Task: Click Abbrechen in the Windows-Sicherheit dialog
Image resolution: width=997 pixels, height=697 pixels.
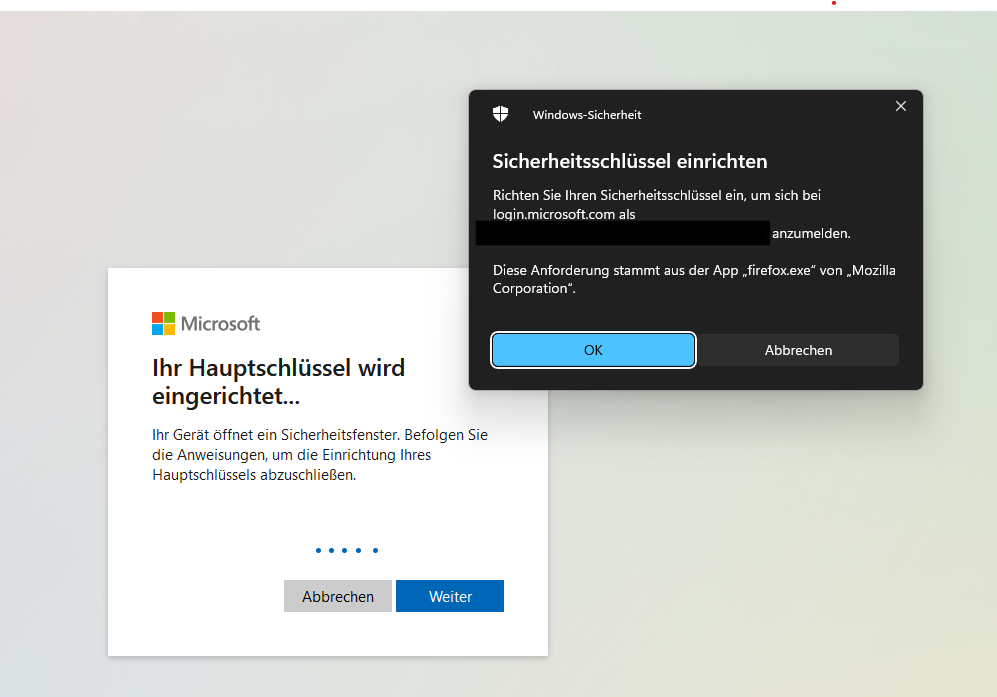Action: pyautogui.click(x=798, y=350)
